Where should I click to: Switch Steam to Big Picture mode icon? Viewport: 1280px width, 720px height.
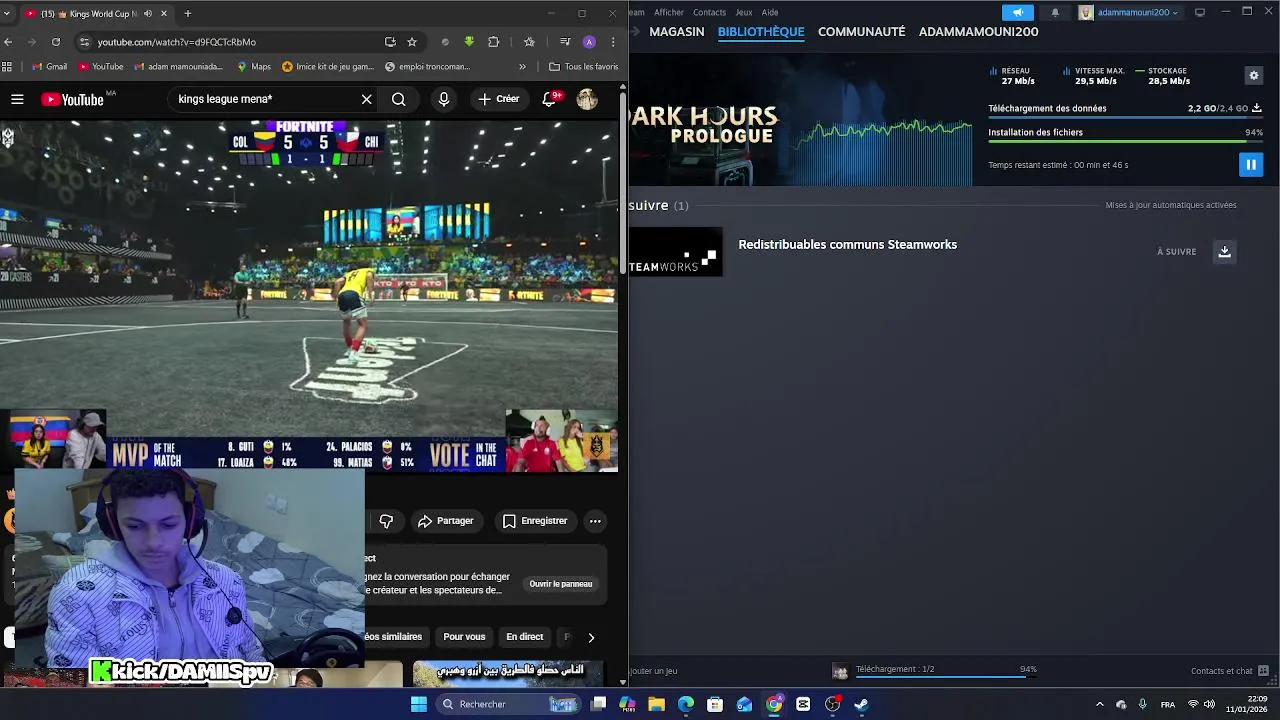1200,12
